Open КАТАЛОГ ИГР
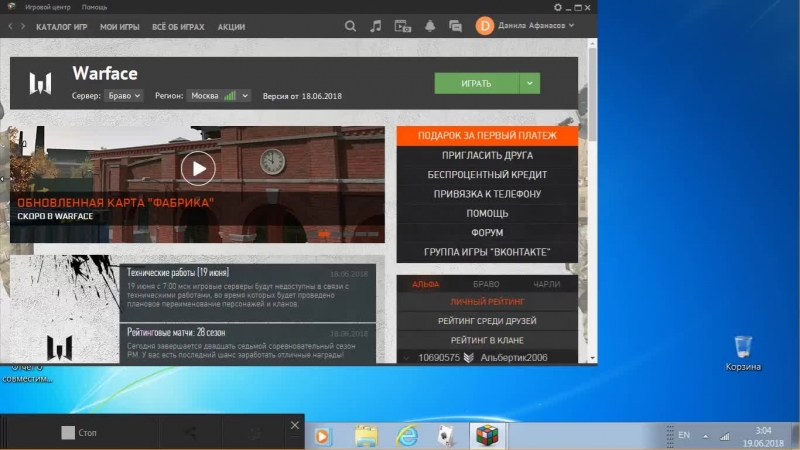Viewport: 800px width, 450px height. click(62, 27)
